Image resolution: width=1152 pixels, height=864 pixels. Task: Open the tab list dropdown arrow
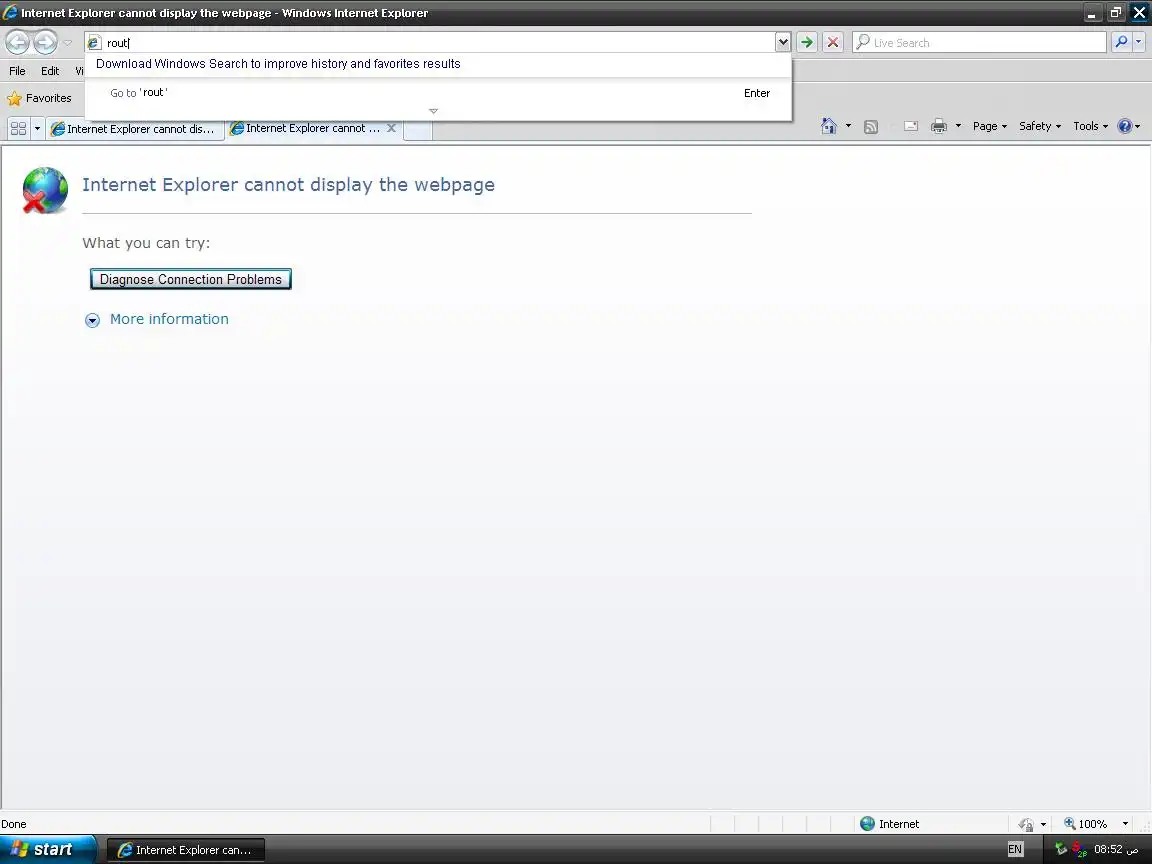37,129
